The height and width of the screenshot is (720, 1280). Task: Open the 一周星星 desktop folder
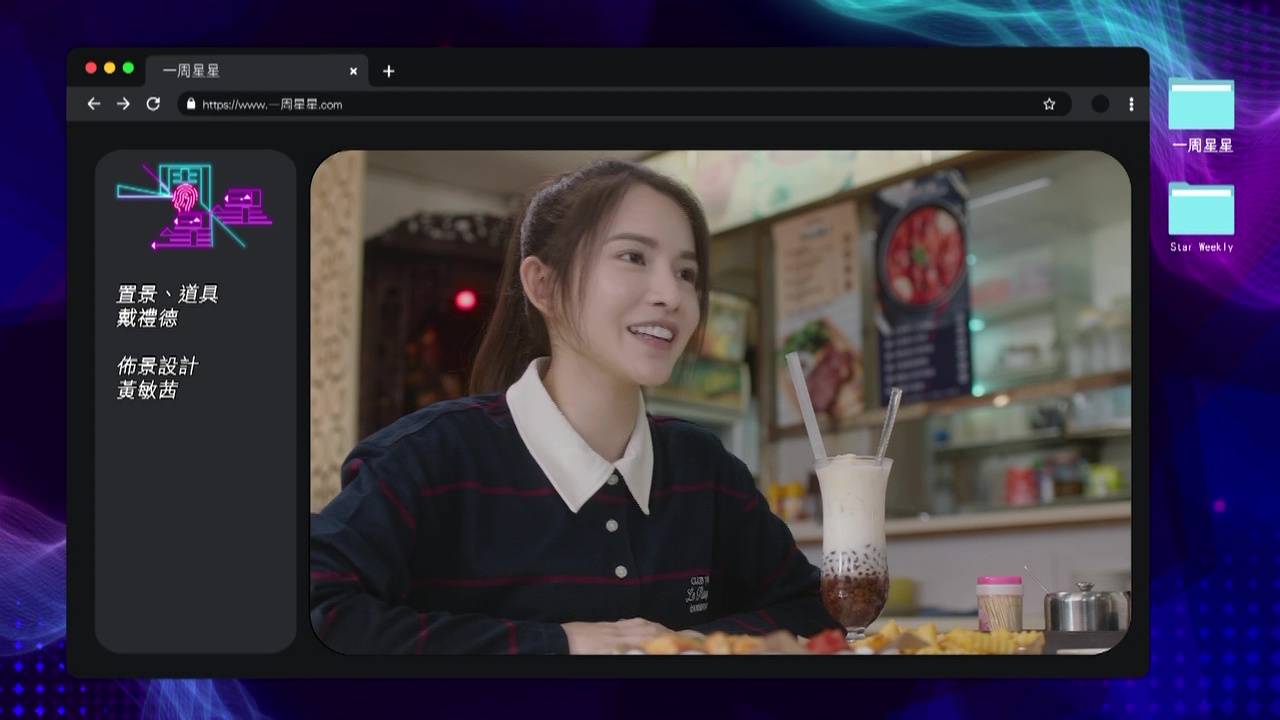1201,114
